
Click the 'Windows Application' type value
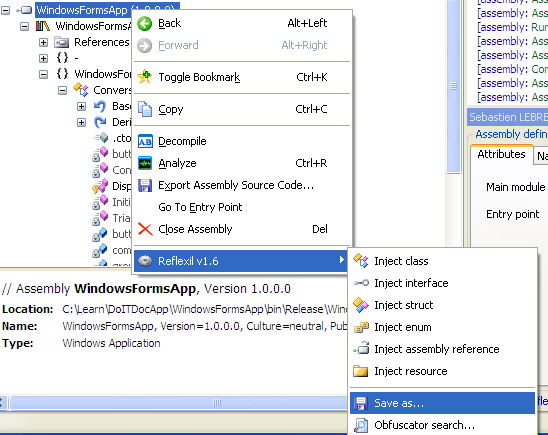coord(111,343)
